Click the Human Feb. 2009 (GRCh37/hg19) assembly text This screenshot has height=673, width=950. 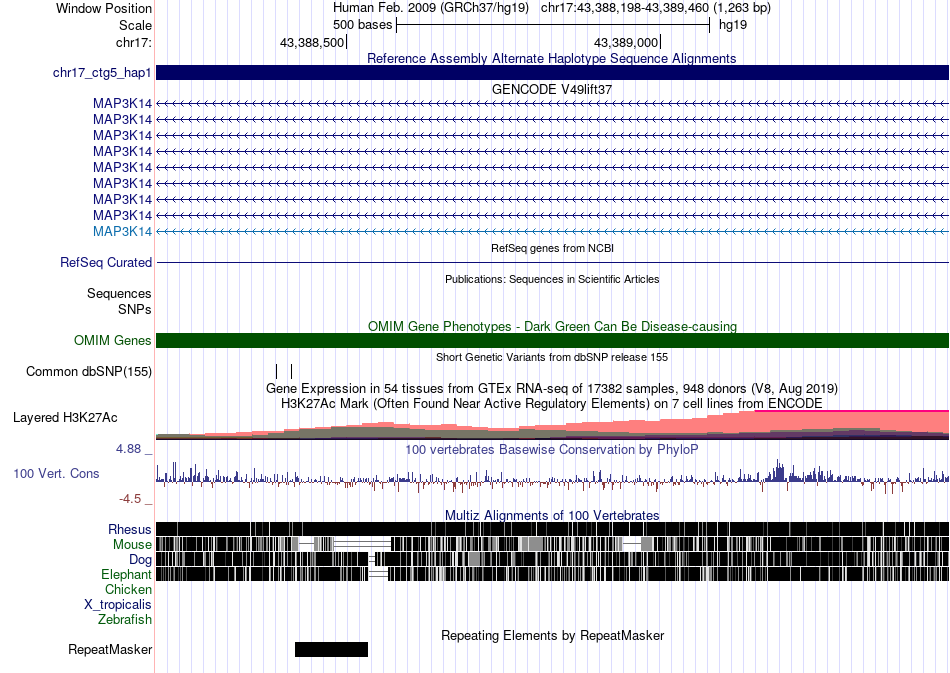pos(431,8)
